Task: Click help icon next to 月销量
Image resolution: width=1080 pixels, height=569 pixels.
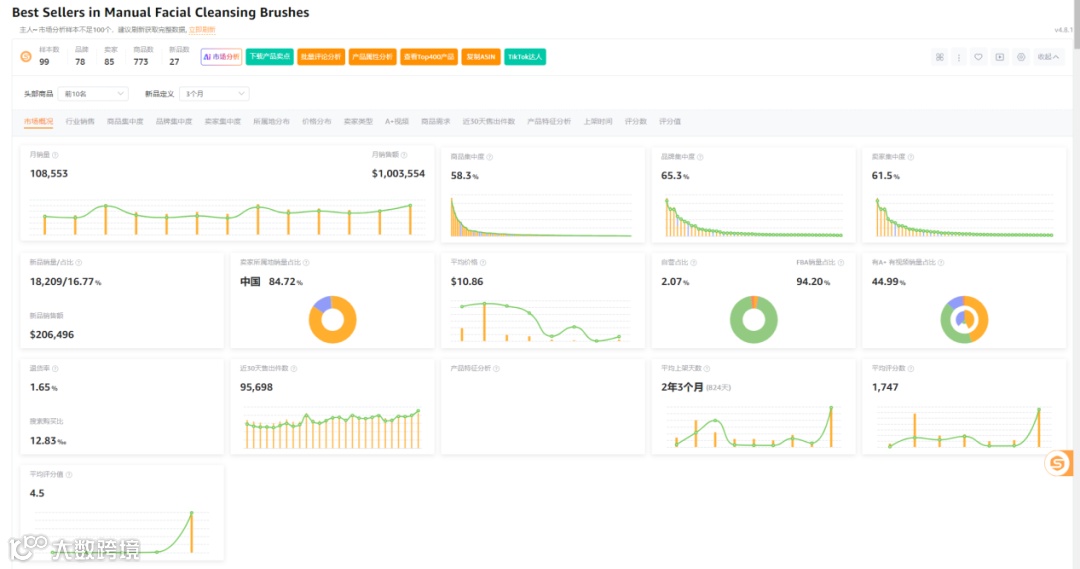Action: [55, 155]
